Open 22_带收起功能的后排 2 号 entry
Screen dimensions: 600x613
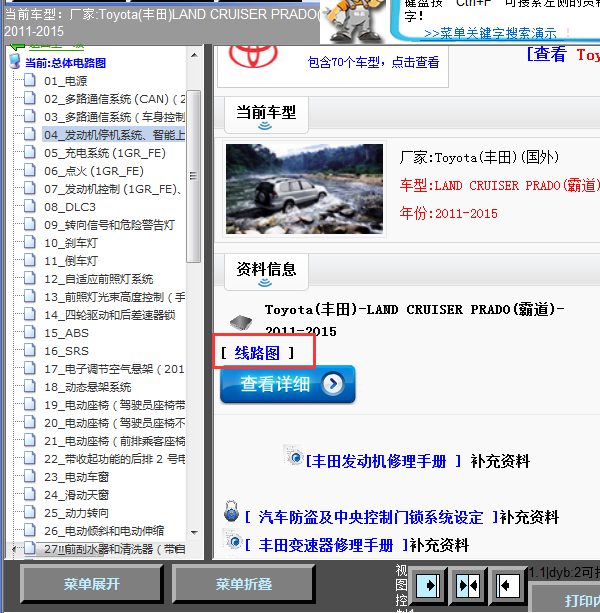(x=115, y=459)
